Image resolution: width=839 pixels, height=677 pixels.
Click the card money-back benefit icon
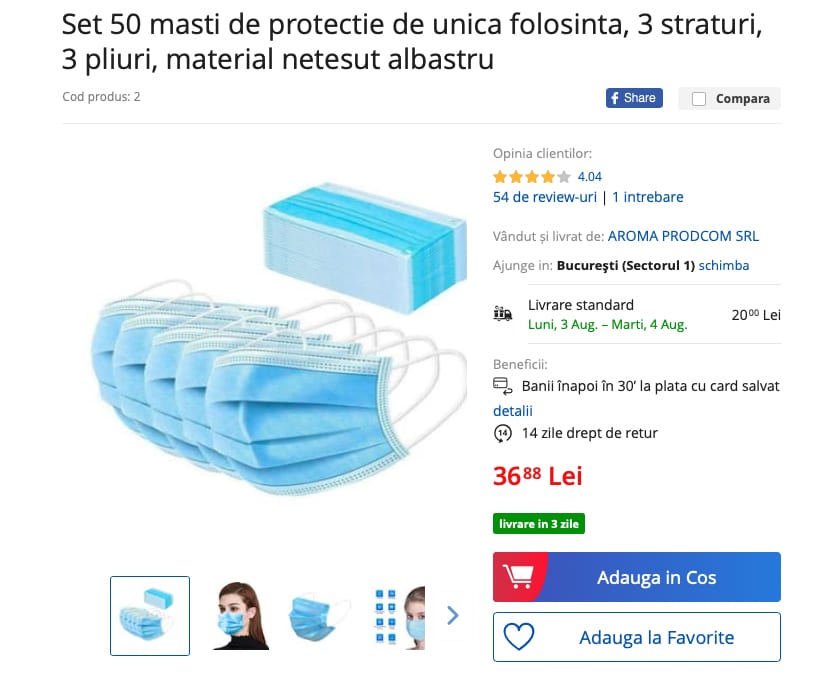503,386
